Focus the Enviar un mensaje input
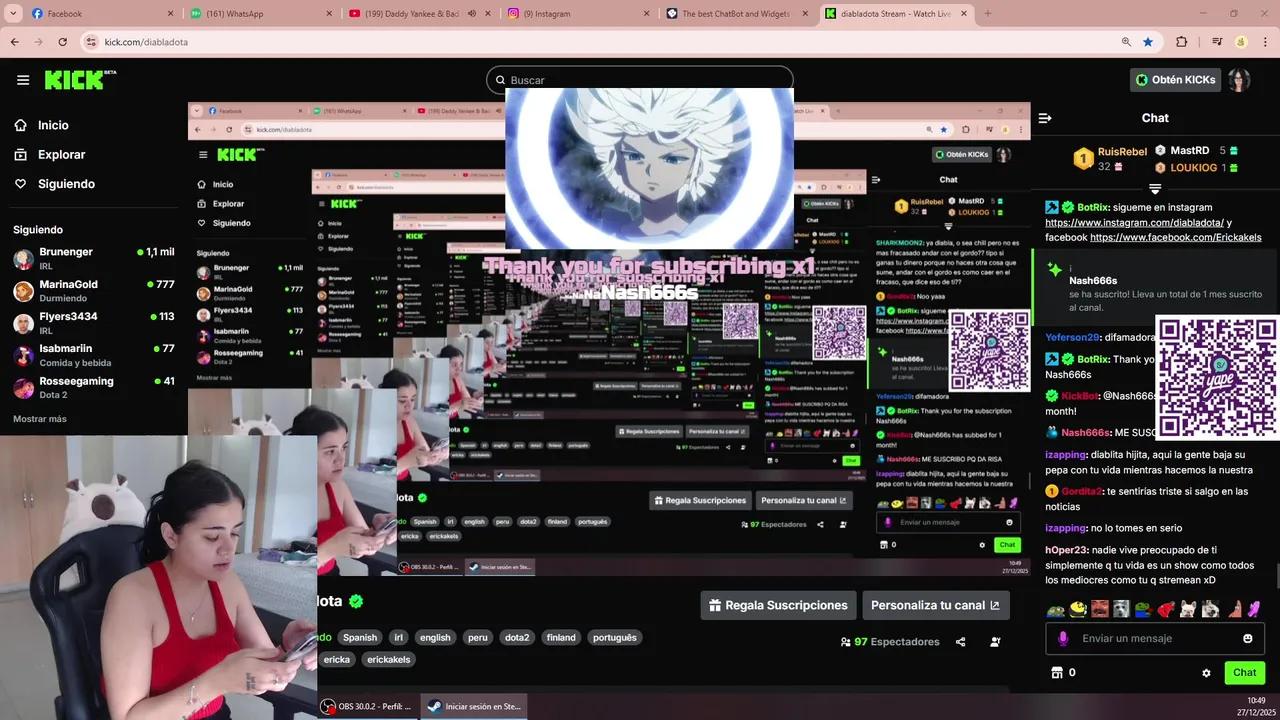 [1155, 638]
